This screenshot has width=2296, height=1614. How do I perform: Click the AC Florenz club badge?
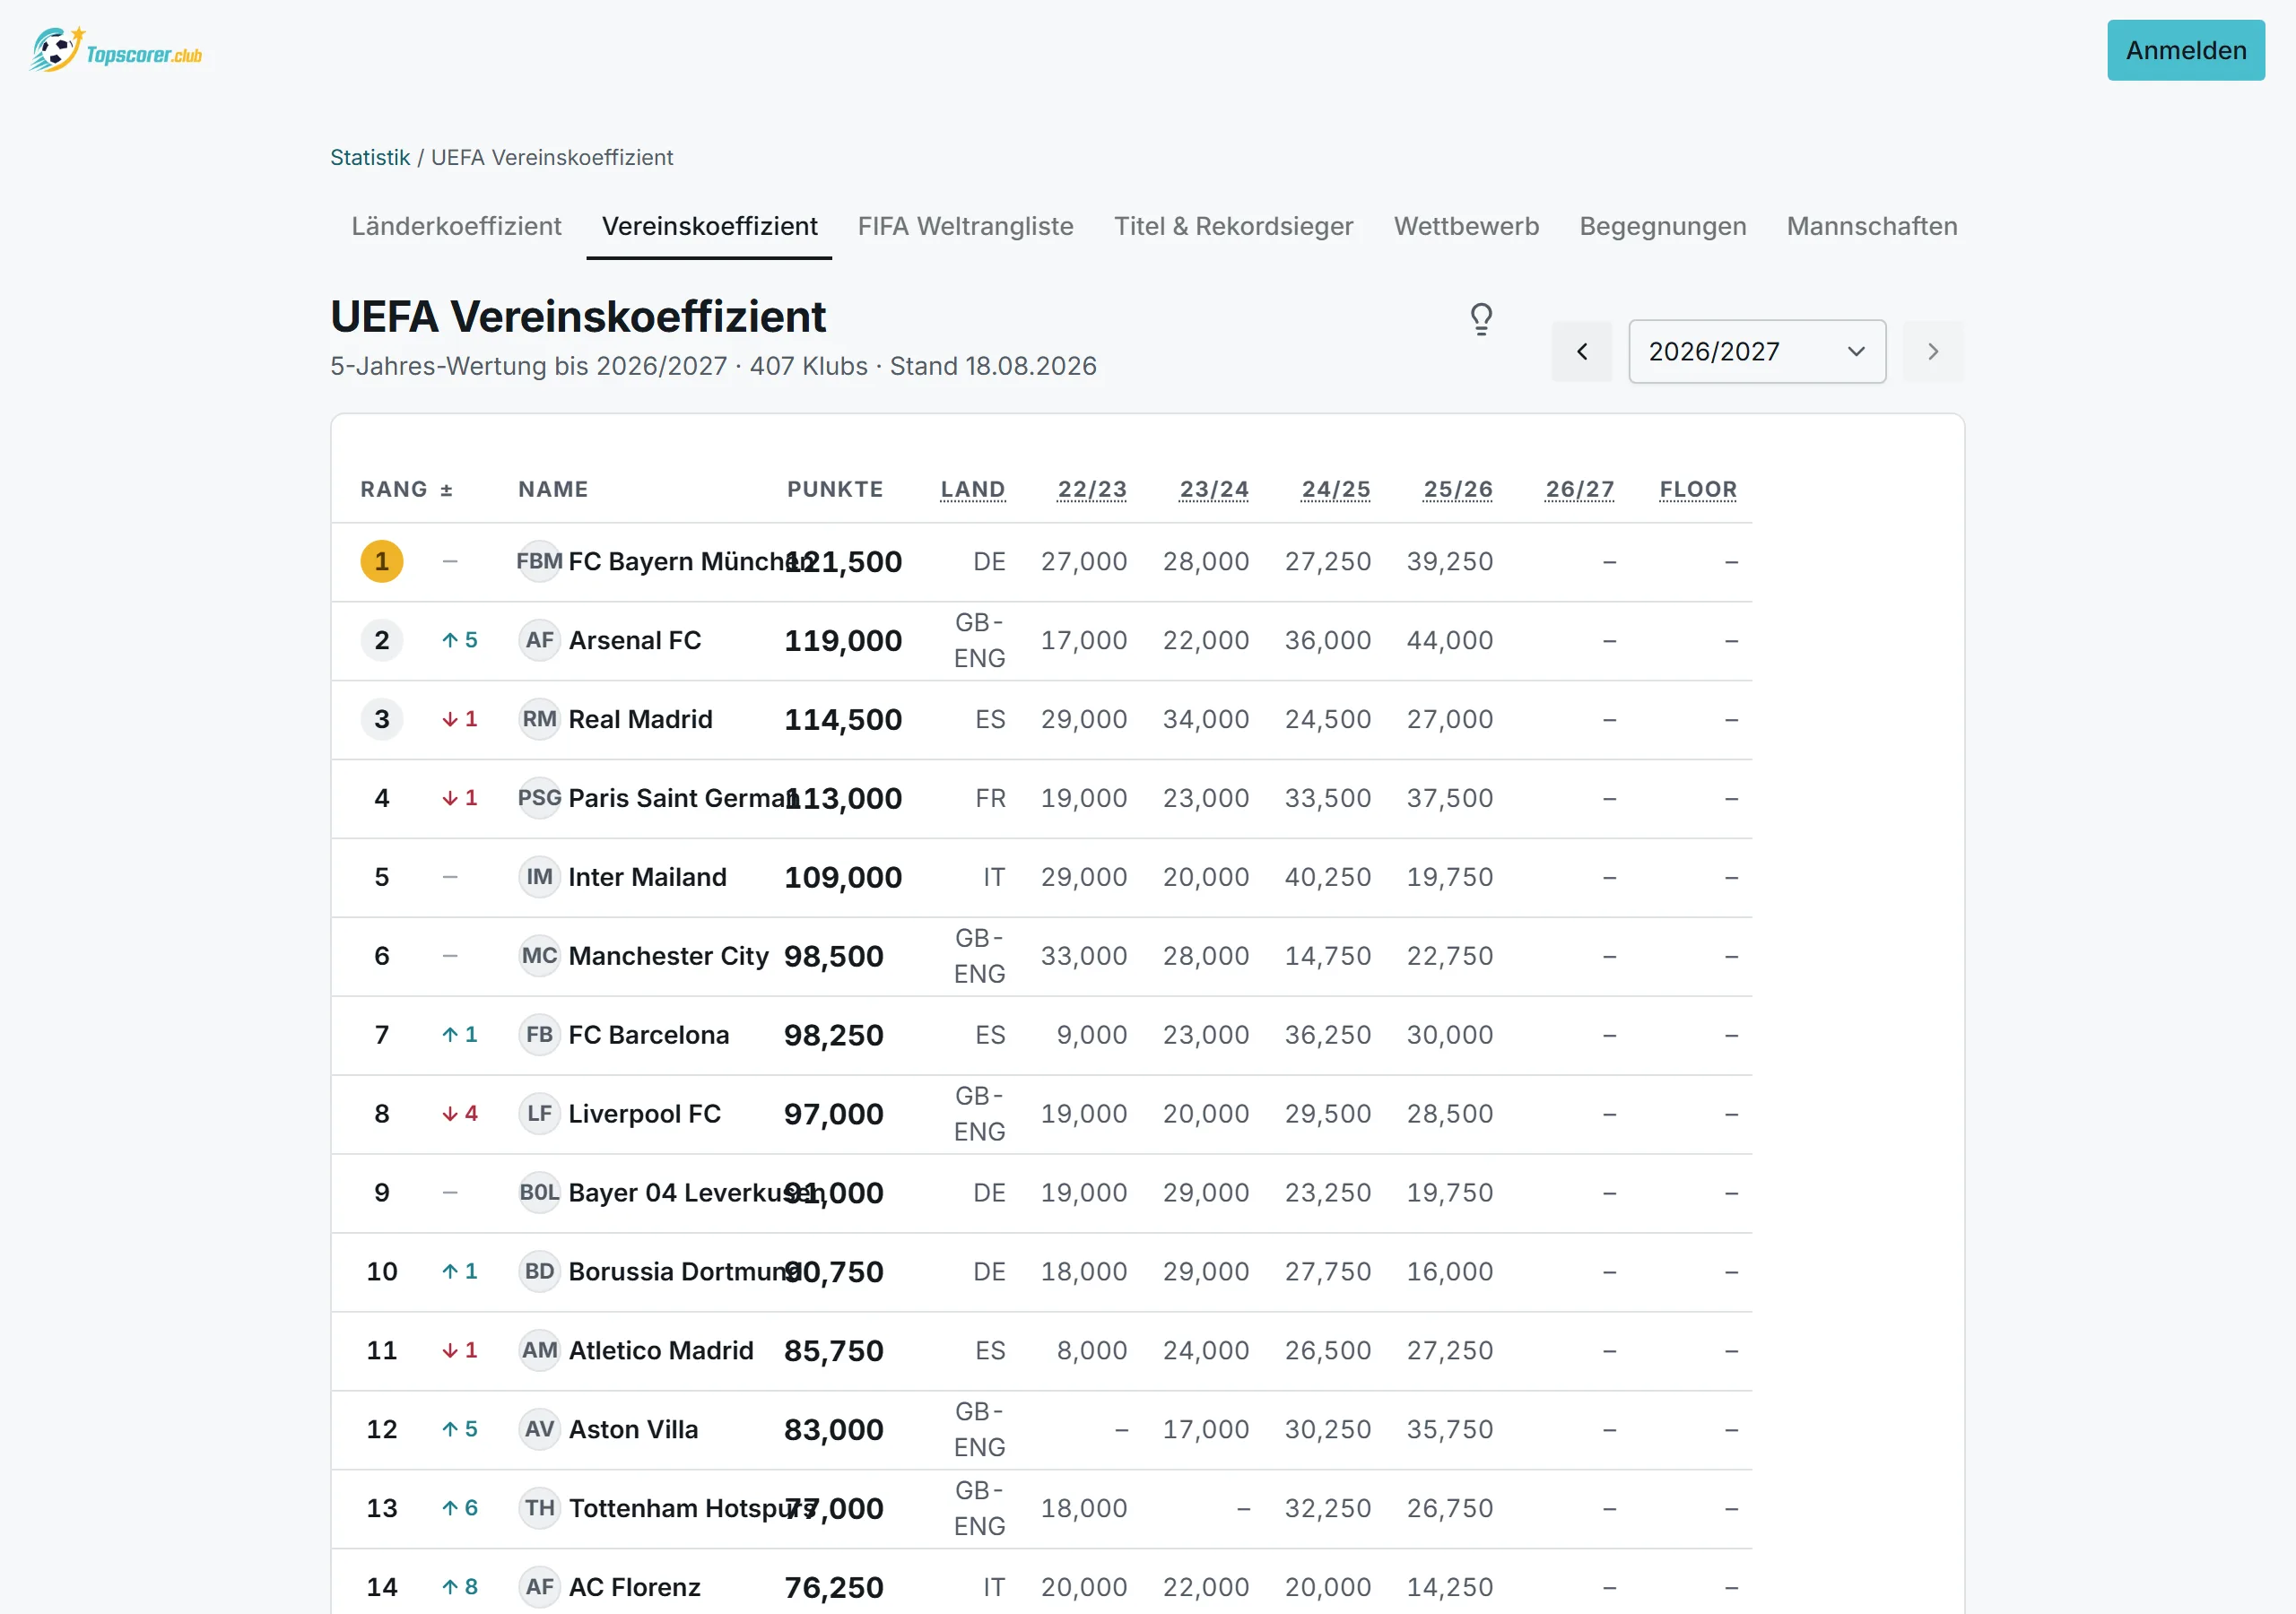tap(539, 1587)
